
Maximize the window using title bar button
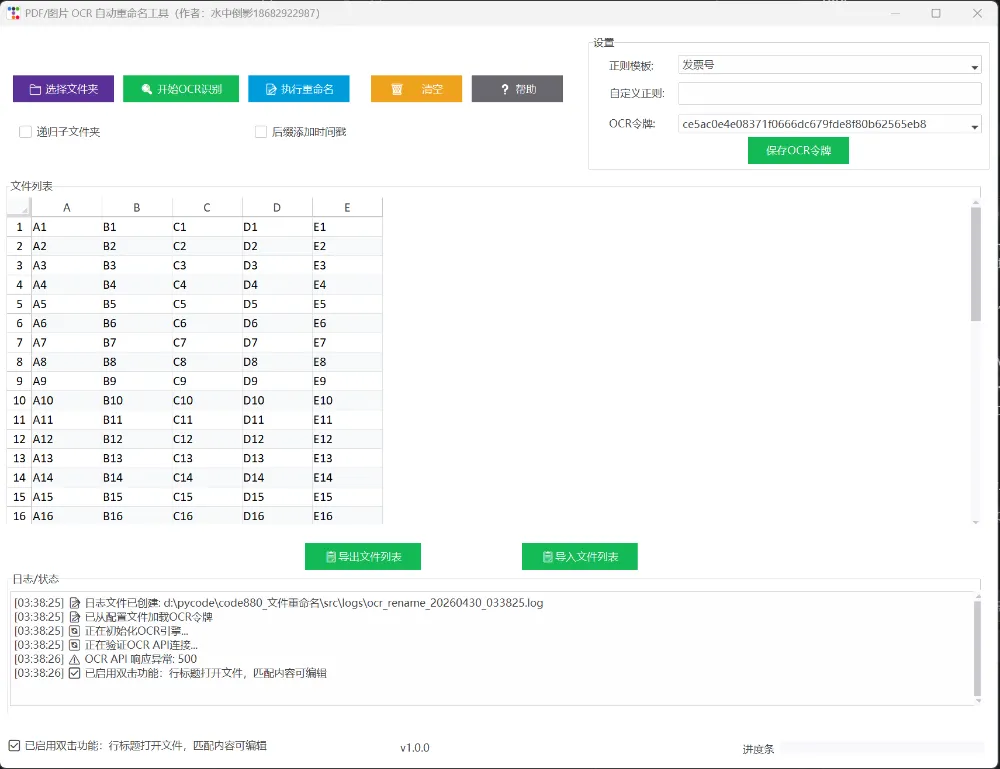click(936, 13)
